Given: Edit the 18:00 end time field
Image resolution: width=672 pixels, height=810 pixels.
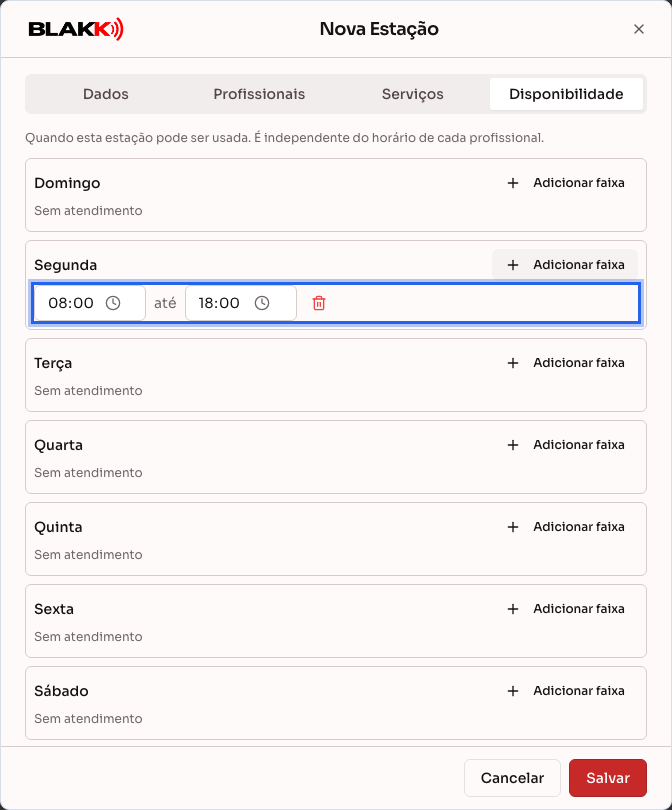Looking at the screenshot, I should (x=241, y=303).
